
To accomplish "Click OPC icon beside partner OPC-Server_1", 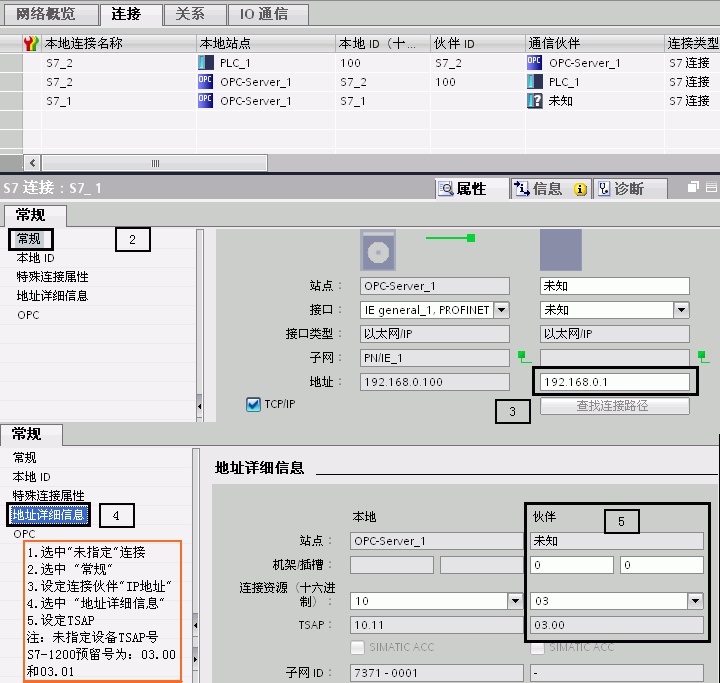I will coord(534,62).
